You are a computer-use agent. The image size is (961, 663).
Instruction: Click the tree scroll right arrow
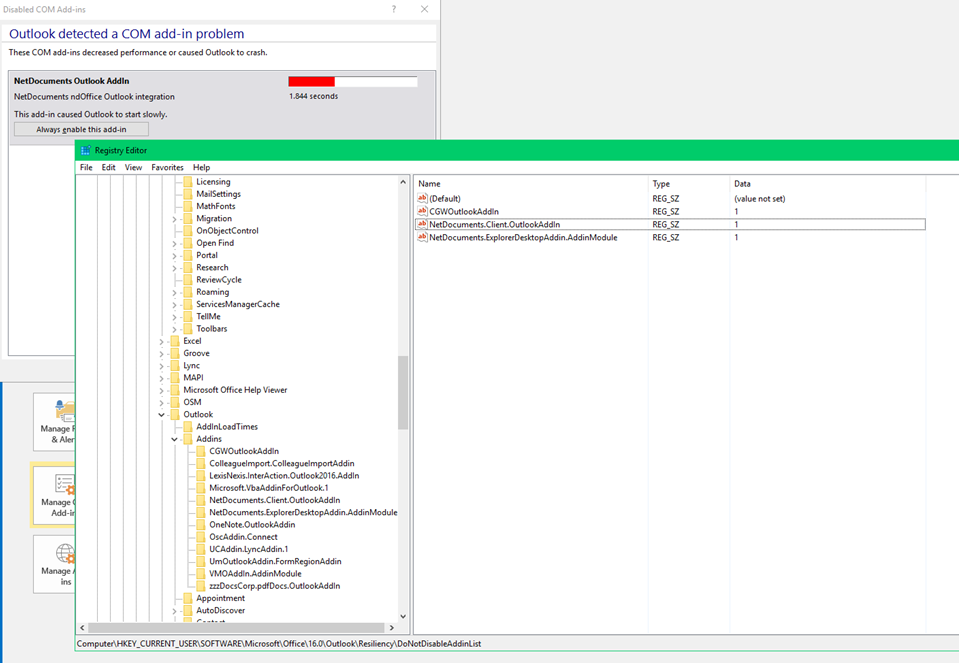[x=392, y=627]
